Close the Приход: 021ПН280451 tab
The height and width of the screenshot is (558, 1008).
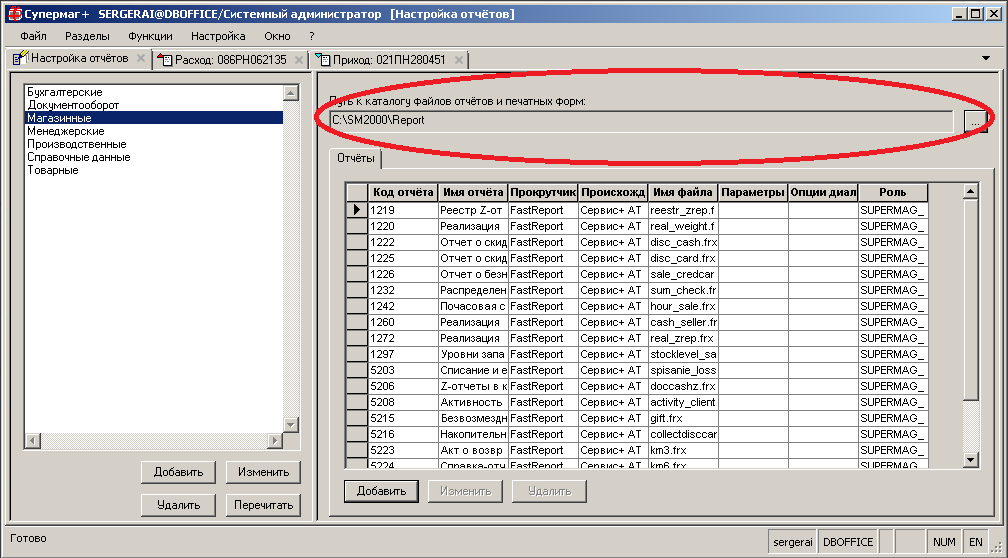(x=459, y=60)
